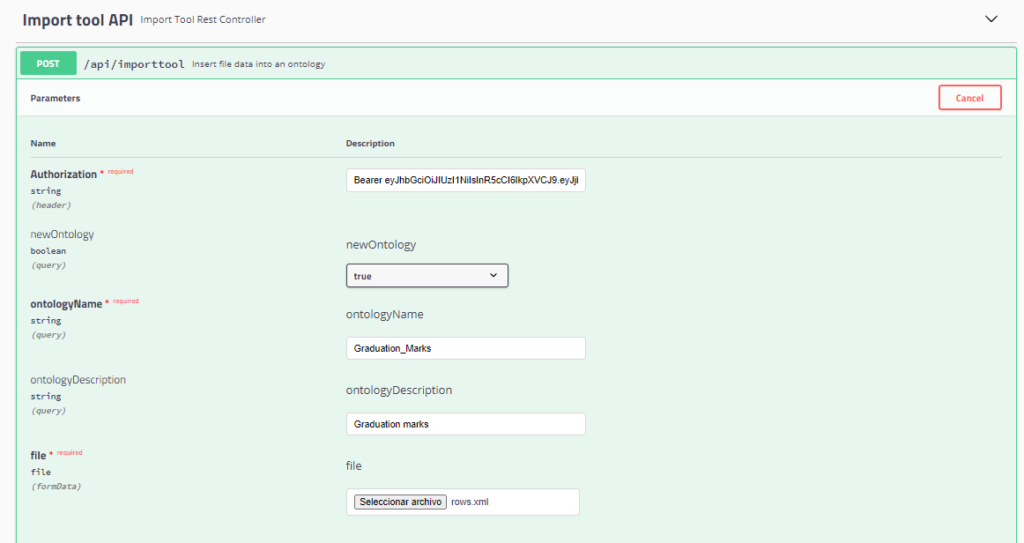Click the Import tool API heading
Screen dimensions: 1024x543
pyautogui.click(x=78, y=20)
